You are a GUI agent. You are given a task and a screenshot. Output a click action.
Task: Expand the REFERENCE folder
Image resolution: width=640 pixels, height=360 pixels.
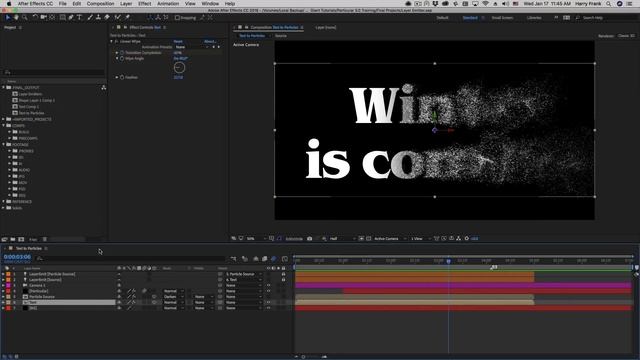pos(4,202)
